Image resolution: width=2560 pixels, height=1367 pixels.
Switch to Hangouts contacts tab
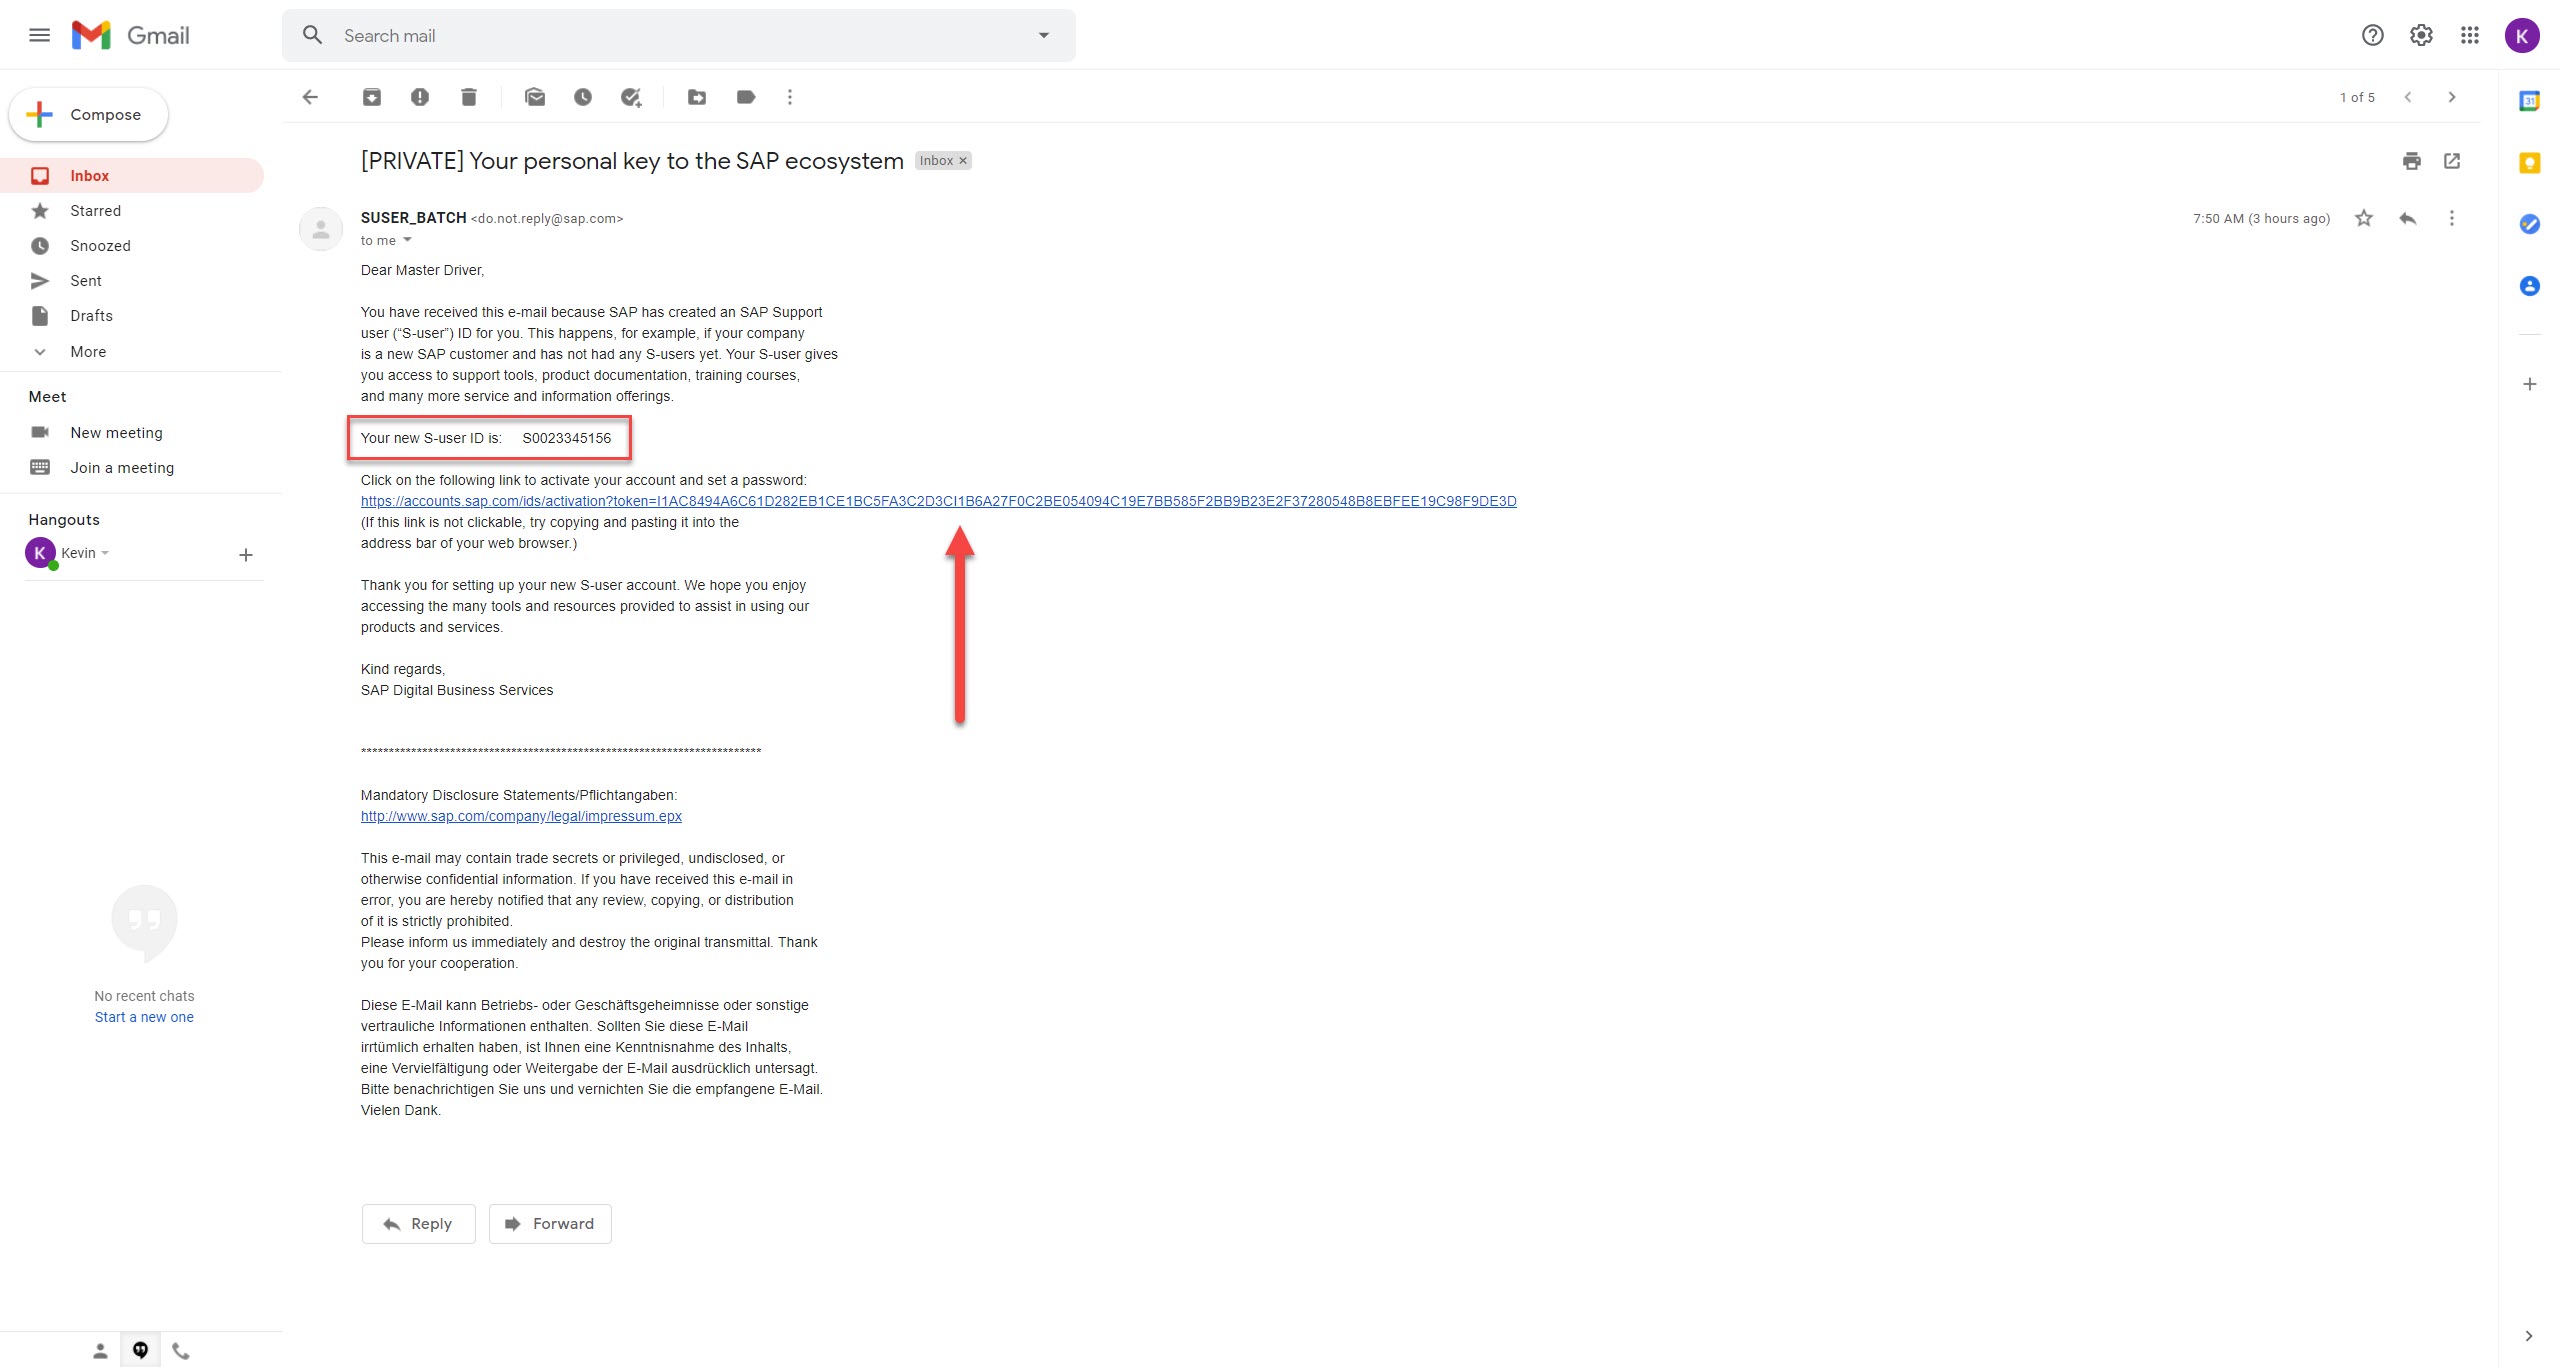point(100,1351)
